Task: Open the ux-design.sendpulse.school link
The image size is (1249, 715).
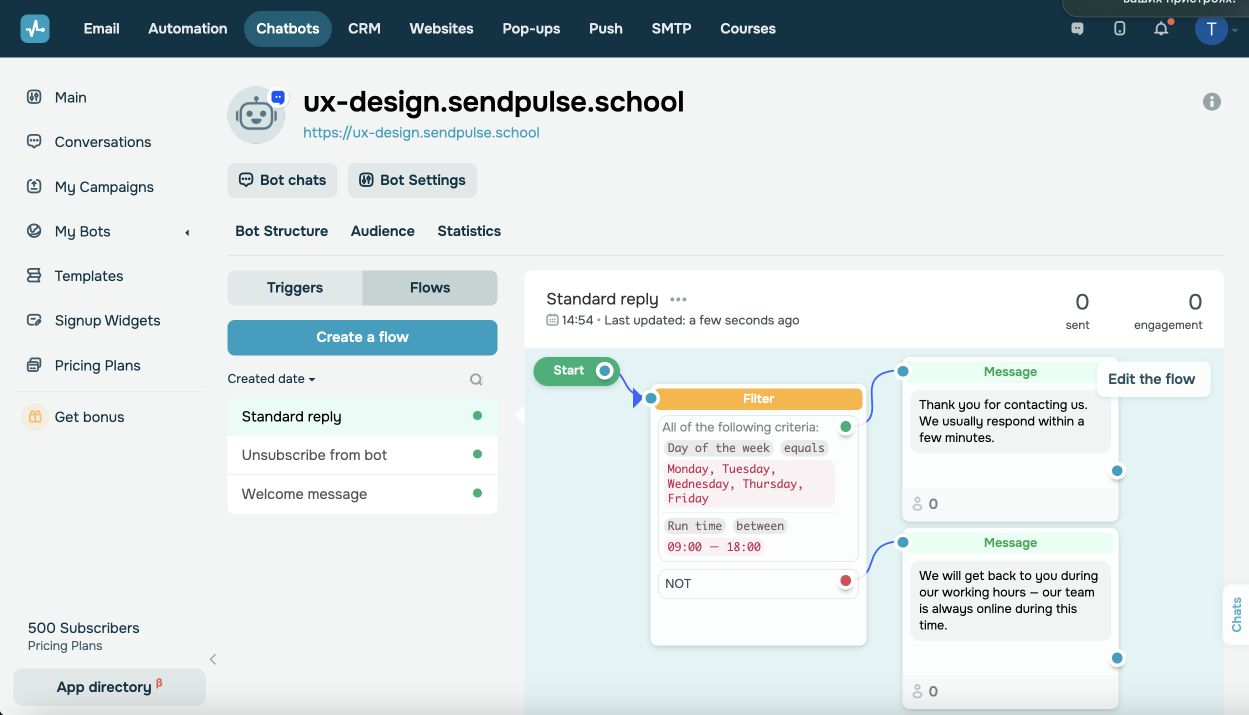Action: click(x=421, y=132)
